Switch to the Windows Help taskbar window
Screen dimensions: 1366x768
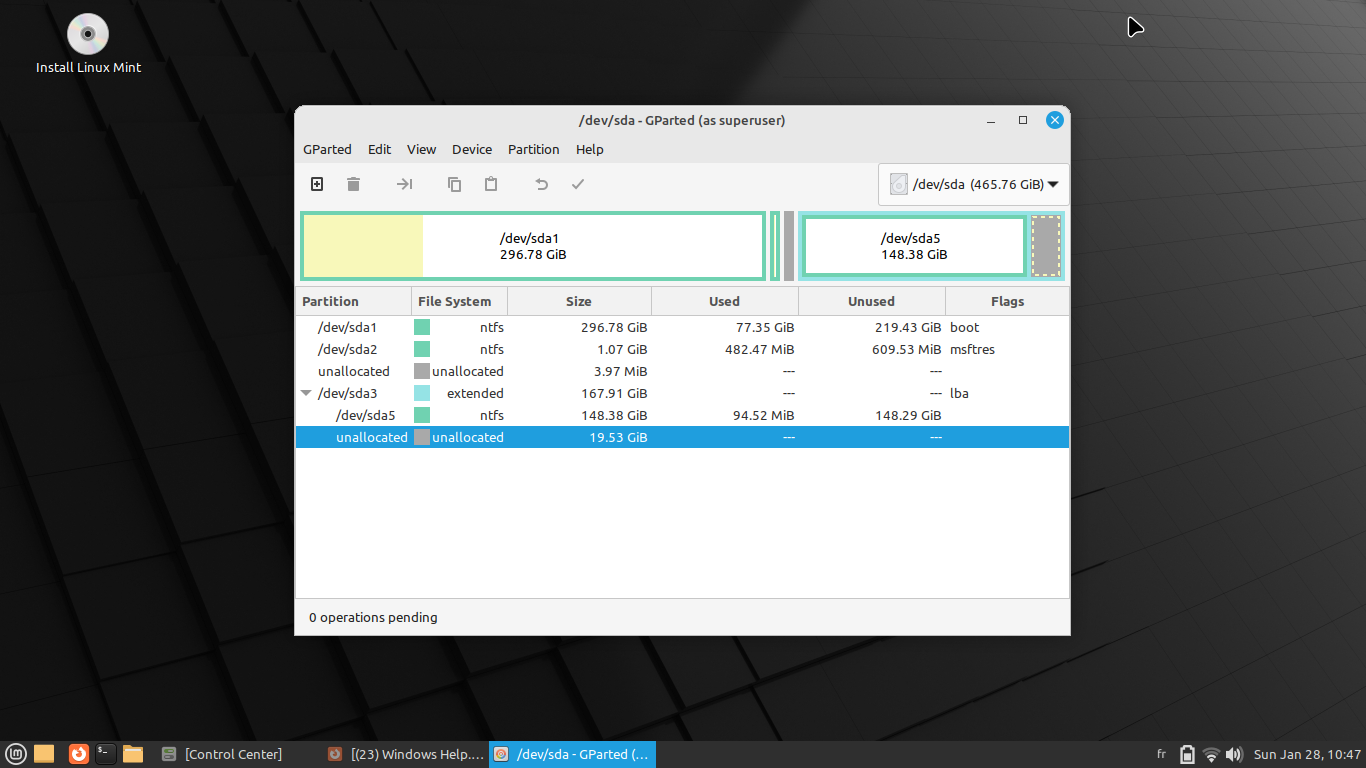coord(405,754)
